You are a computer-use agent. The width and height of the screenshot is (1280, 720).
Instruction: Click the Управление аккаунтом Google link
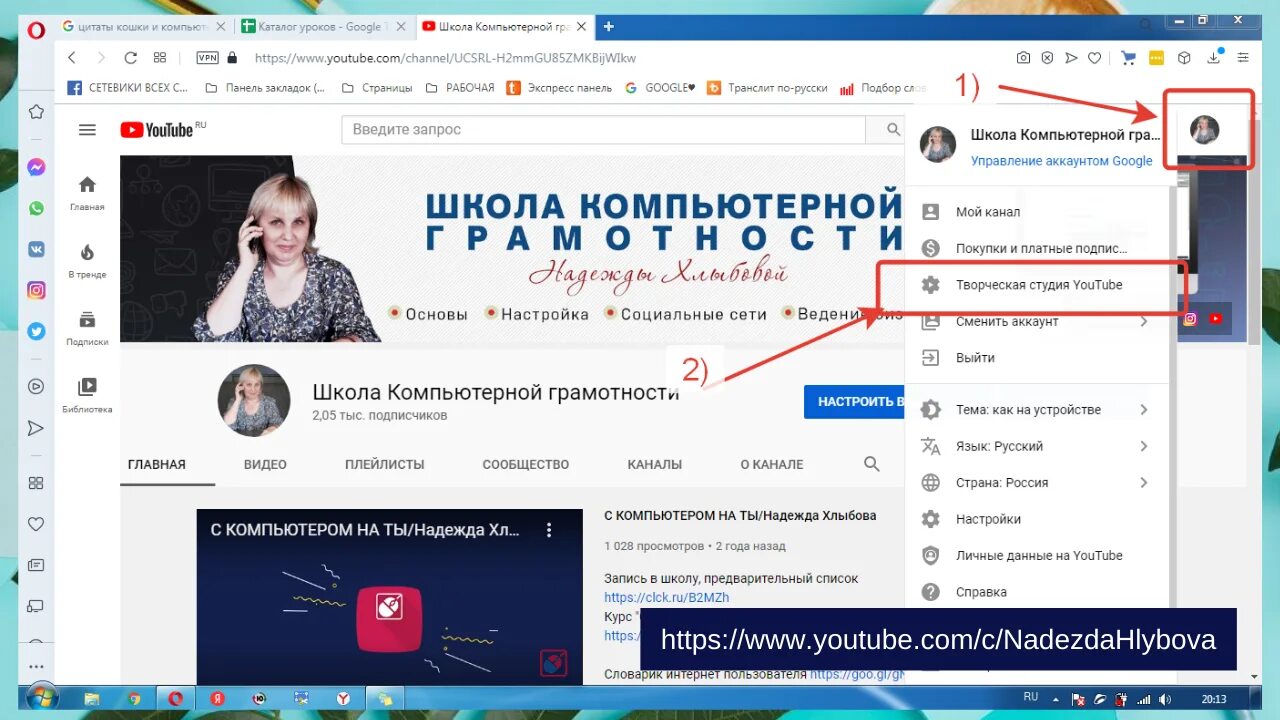[1062, 161]
